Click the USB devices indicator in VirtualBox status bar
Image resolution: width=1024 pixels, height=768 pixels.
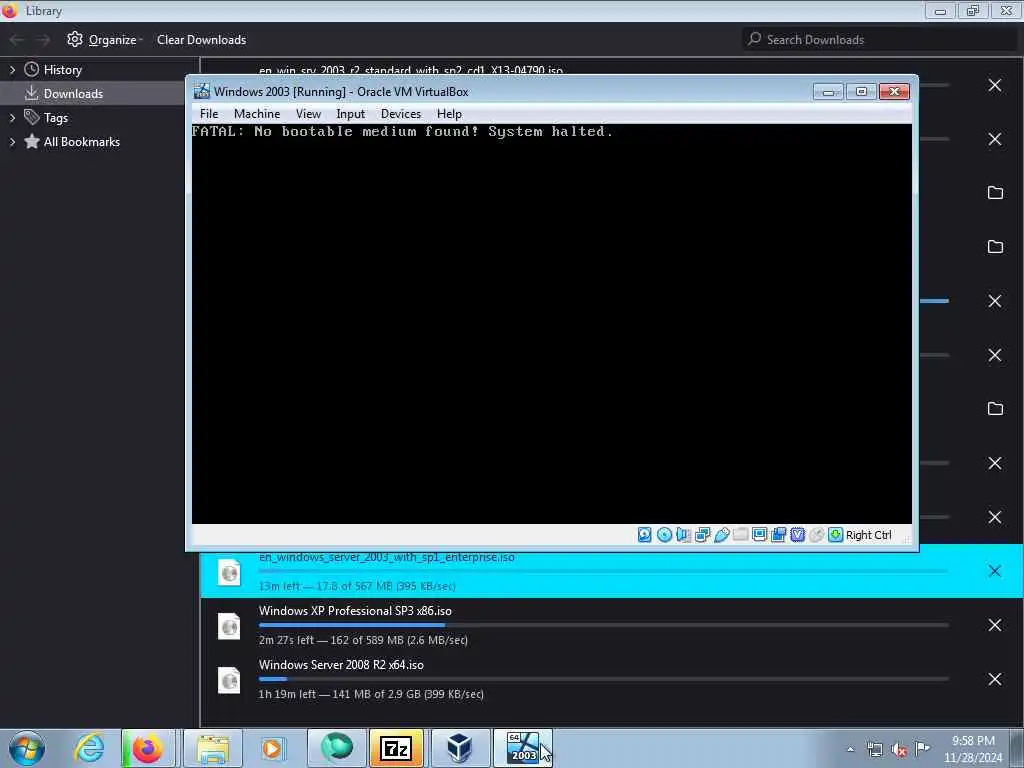722,535
